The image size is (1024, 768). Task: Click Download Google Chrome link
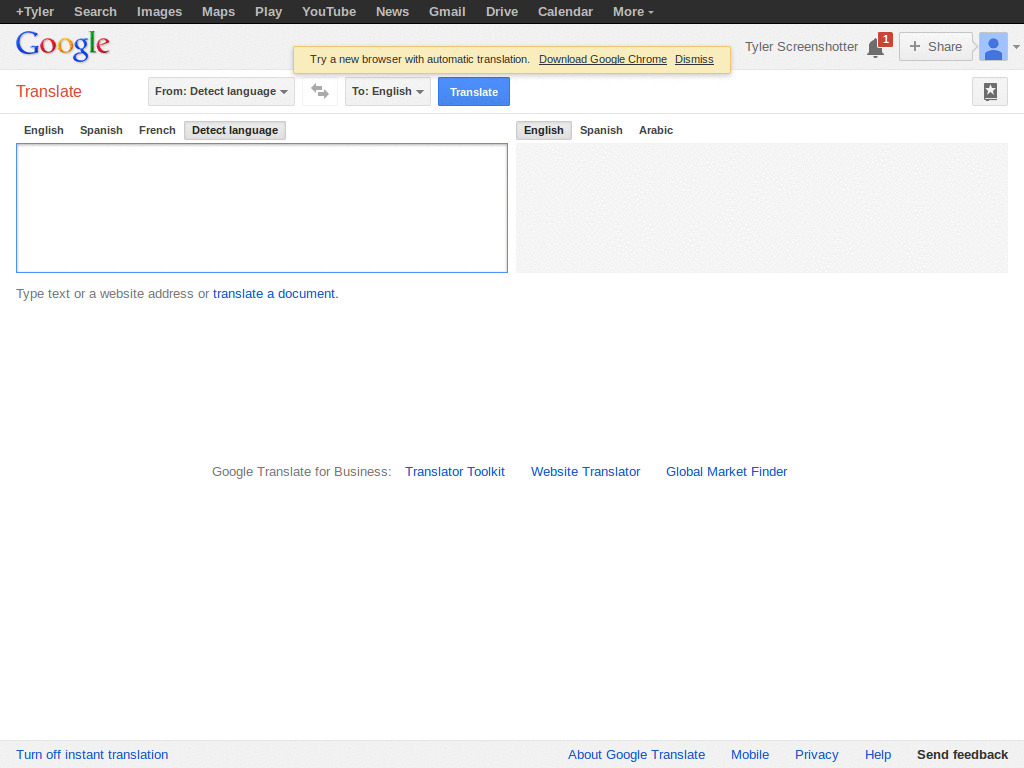point(603,59)
